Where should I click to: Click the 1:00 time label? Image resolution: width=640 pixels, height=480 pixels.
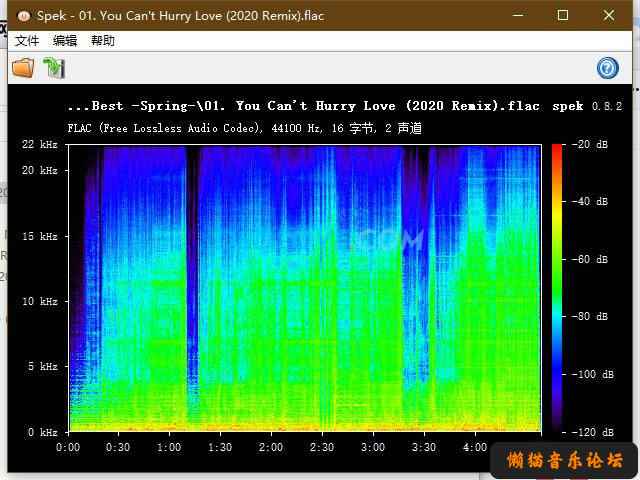coord(169,447)
